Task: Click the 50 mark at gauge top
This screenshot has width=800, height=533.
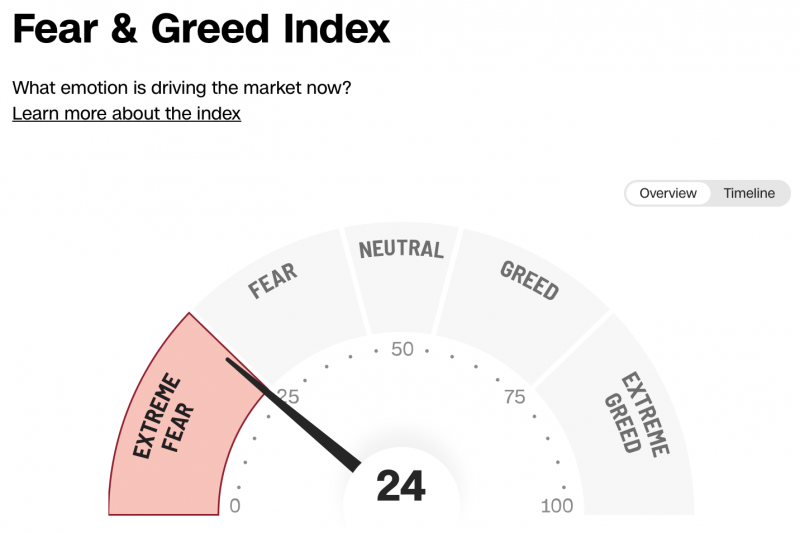Action: (402, 350)
